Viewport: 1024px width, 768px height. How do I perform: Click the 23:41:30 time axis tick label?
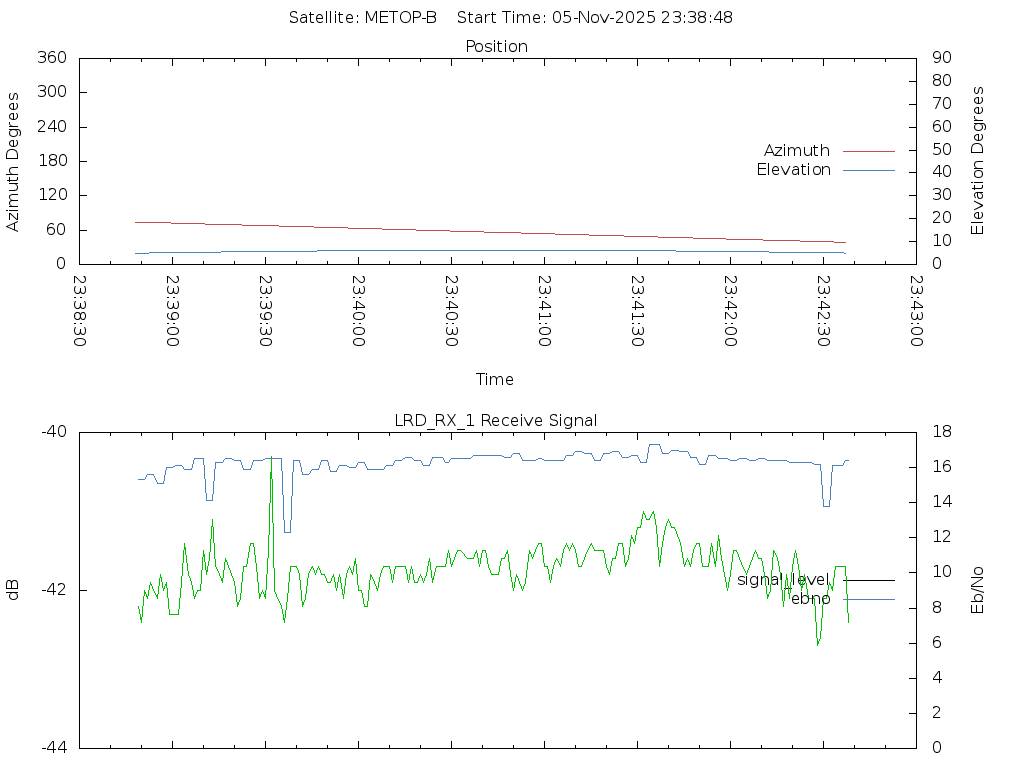click(x=636, y=311)
